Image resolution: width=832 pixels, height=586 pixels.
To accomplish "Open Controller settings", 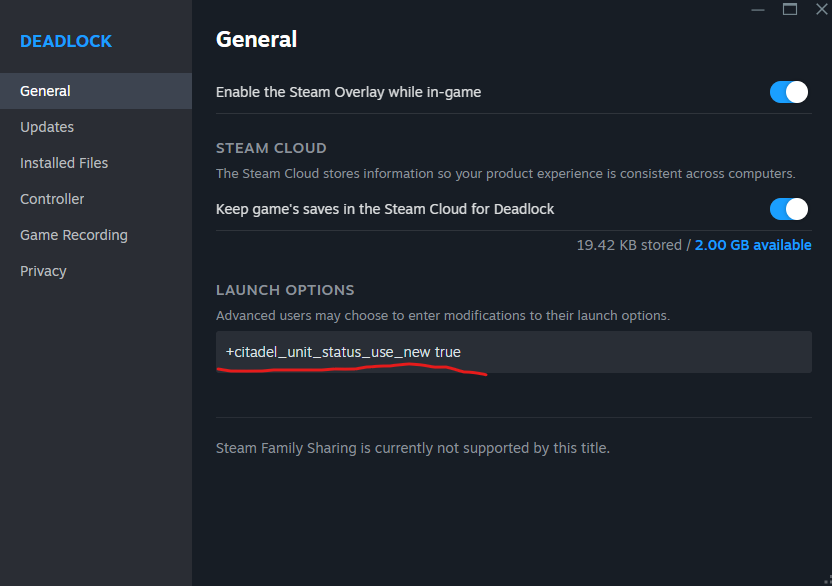I will point(52,199).
